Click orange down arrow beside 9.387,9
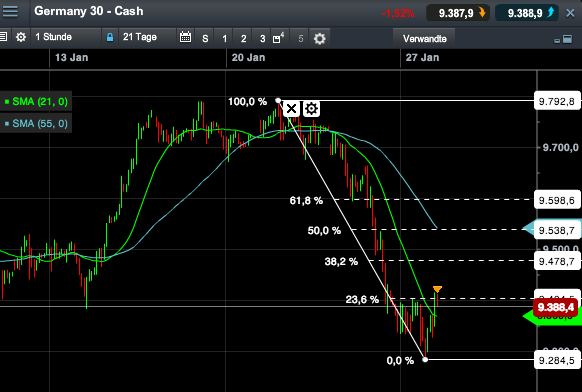 point(482,13)
